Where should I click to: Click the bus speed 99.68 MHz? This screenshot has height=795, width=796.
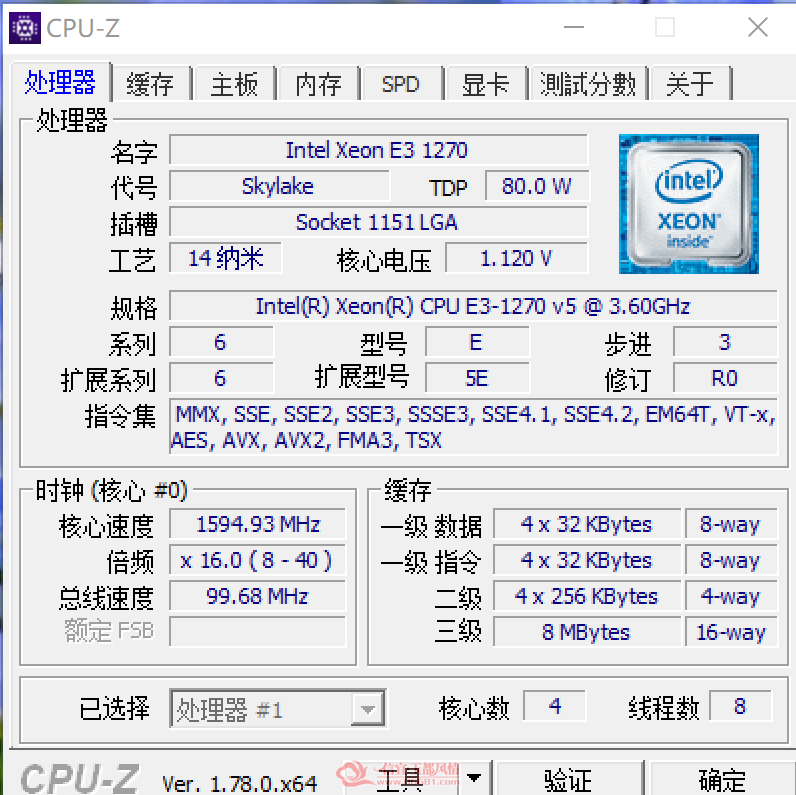click(x=257, y=596)
